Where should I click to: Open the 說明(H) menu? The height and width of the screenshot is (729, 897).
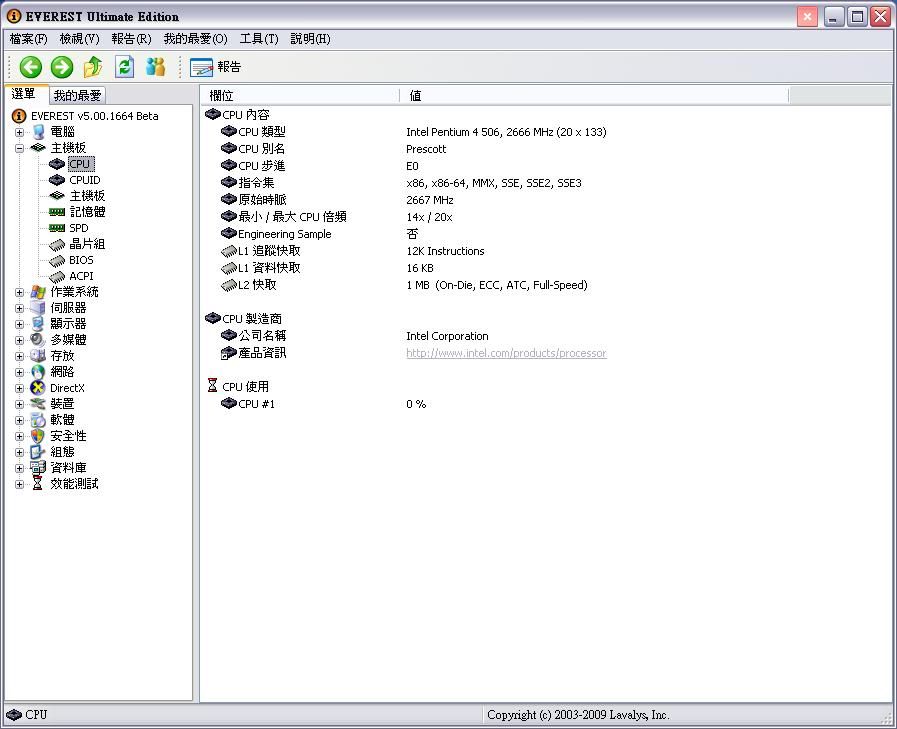tap(311, 39)
